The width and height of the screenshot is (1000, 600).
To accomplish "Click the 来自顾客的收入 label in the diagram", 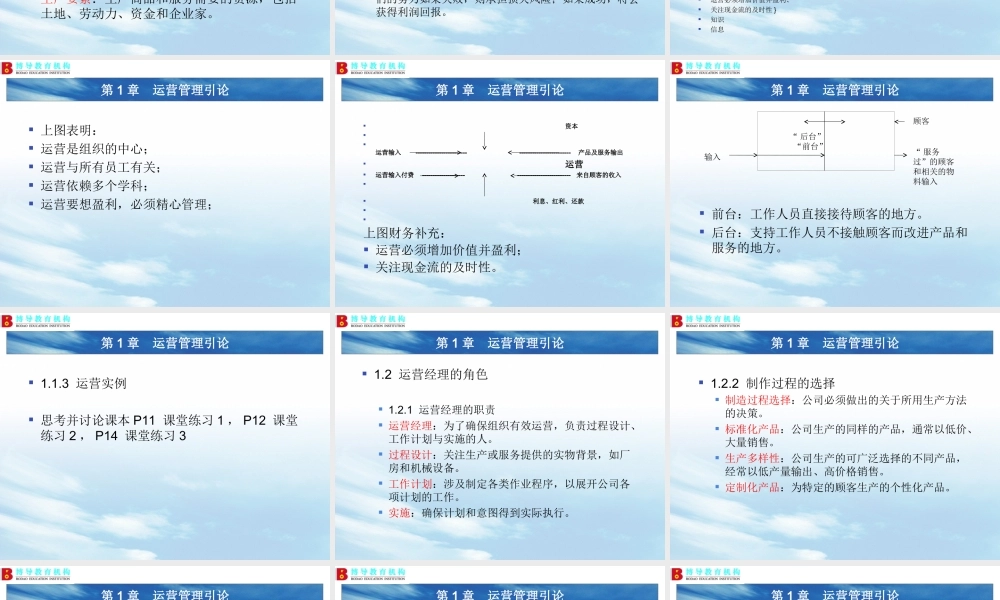I will coord(599,175).
